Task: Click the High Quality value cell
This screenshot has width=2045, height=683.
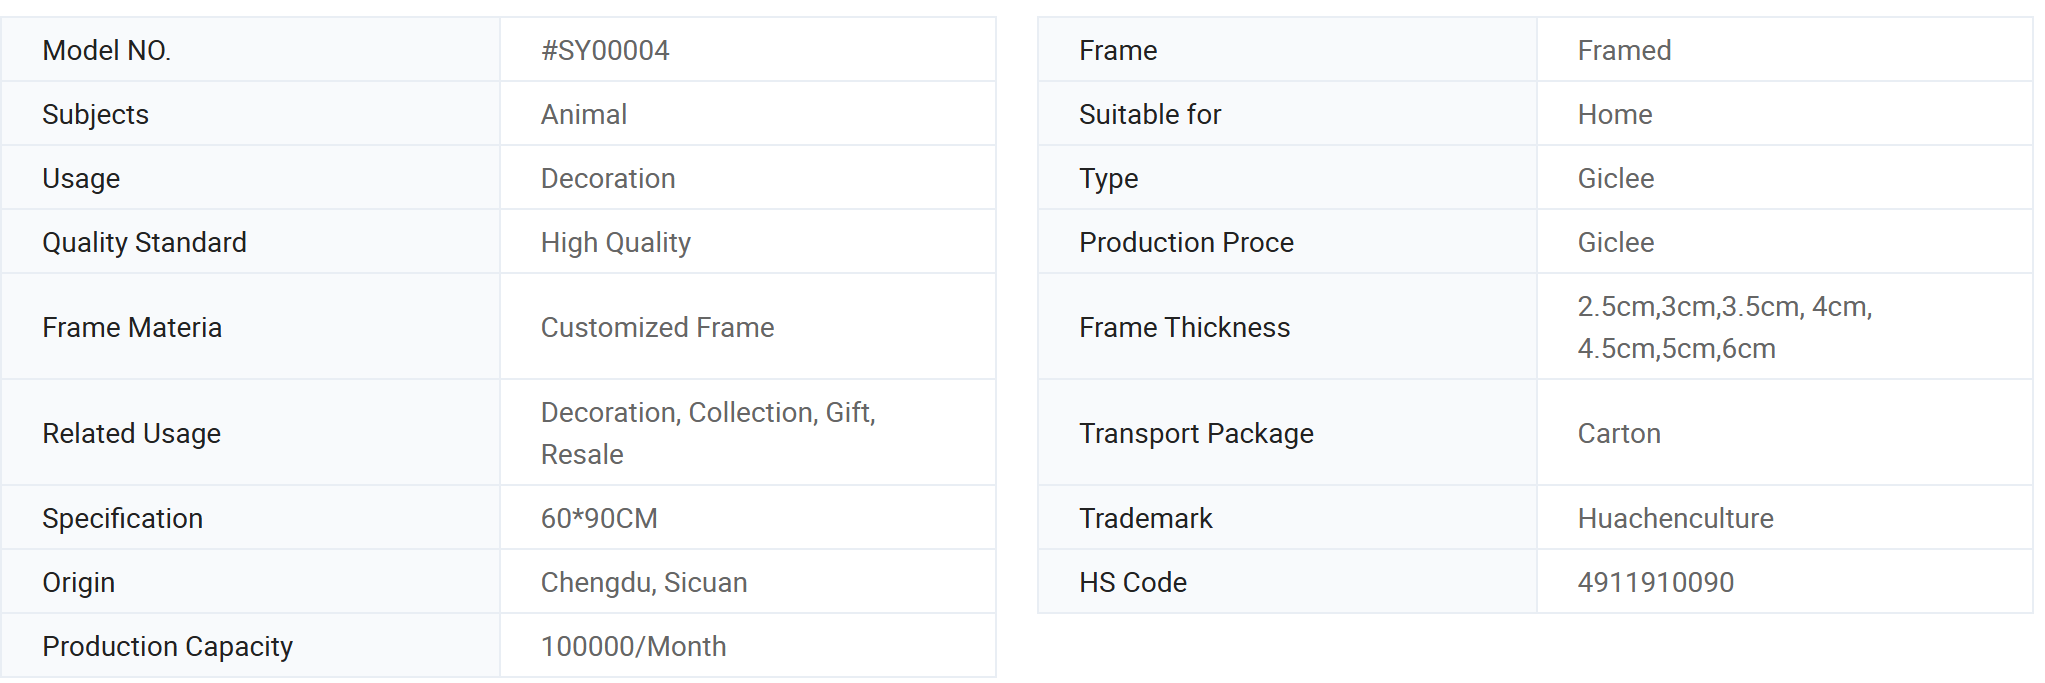Action: pyautogui.click(x=748, y=242)
